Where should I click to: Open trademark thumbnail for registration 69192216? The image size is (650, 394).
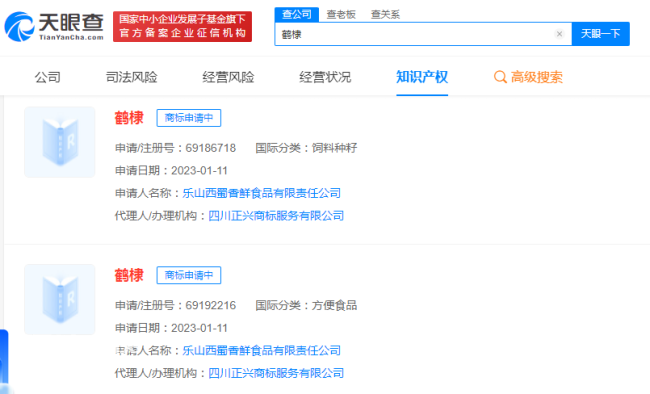[60, 299]
